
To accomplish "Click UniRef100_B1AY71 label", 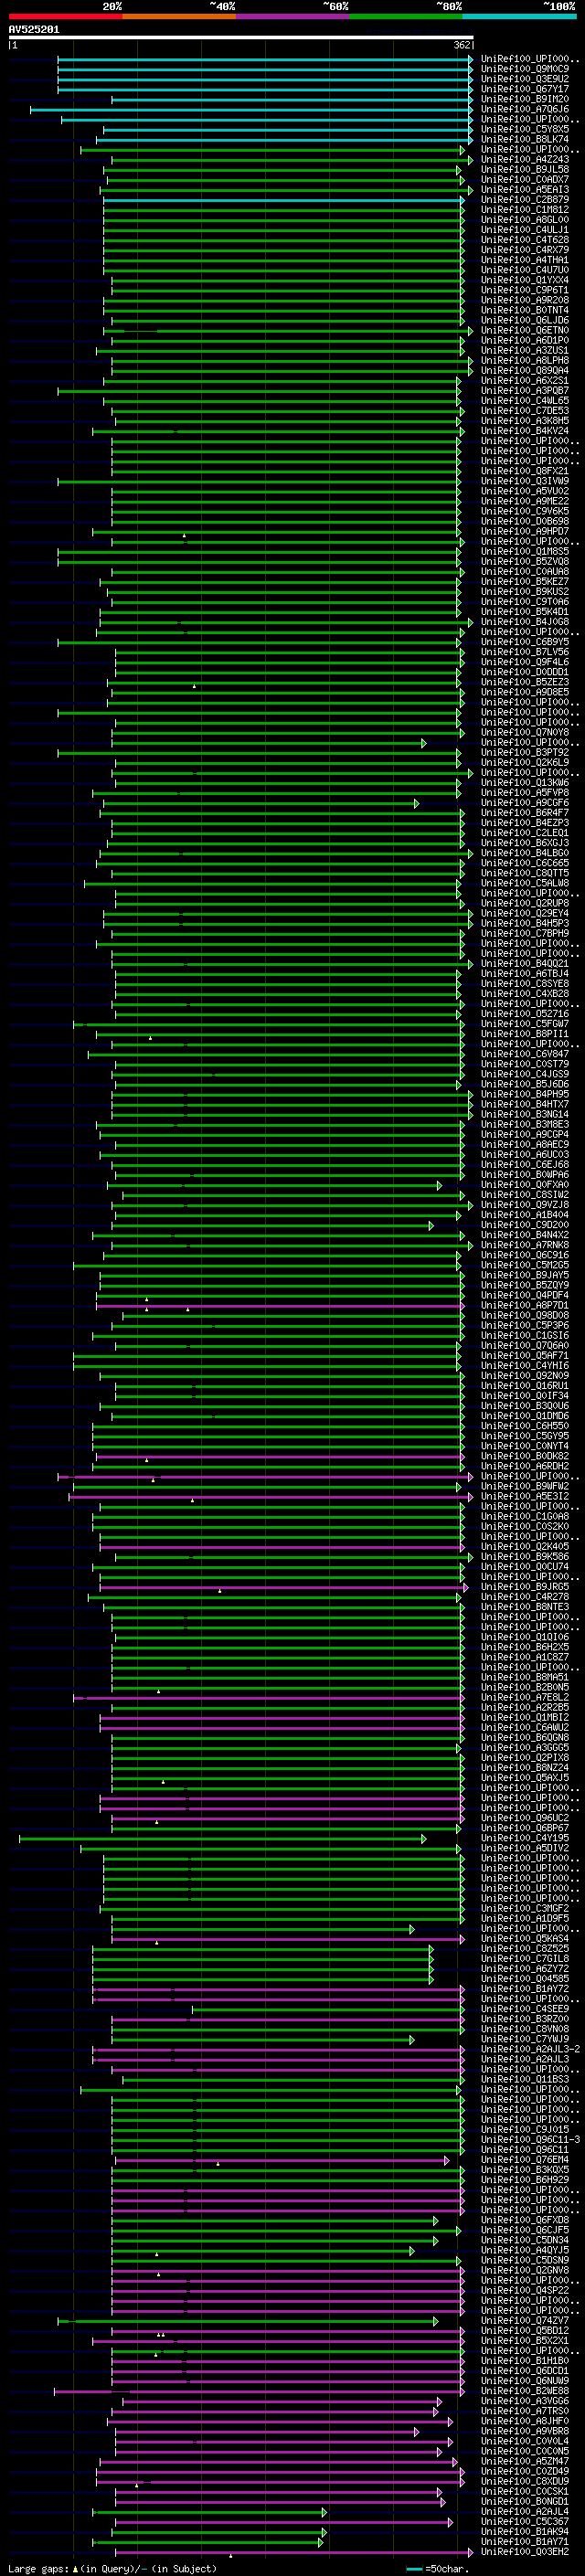I will (525, 2541).
